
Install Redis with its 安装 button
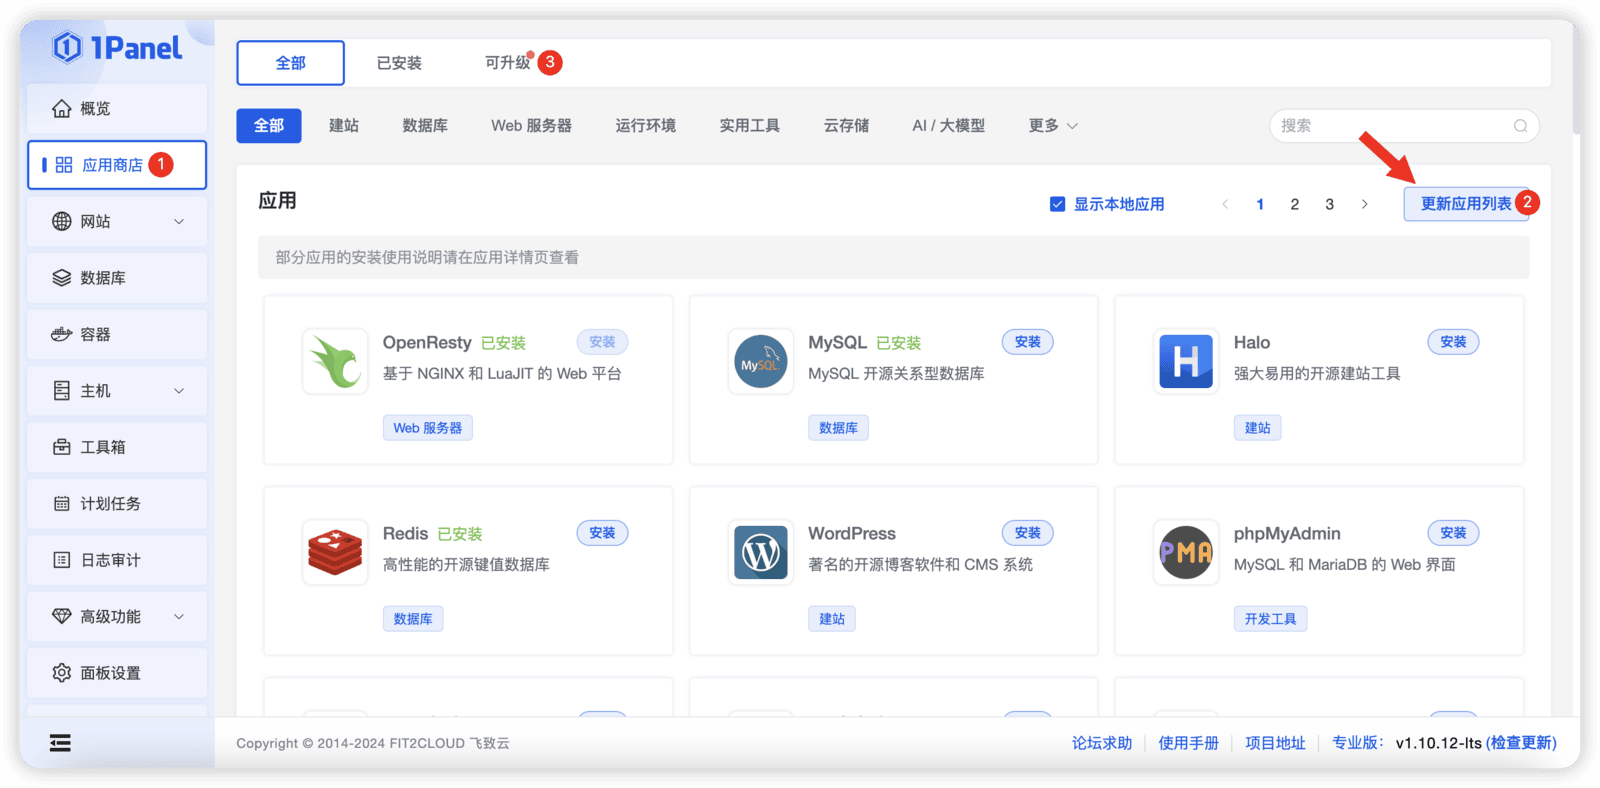coord(602,533)
